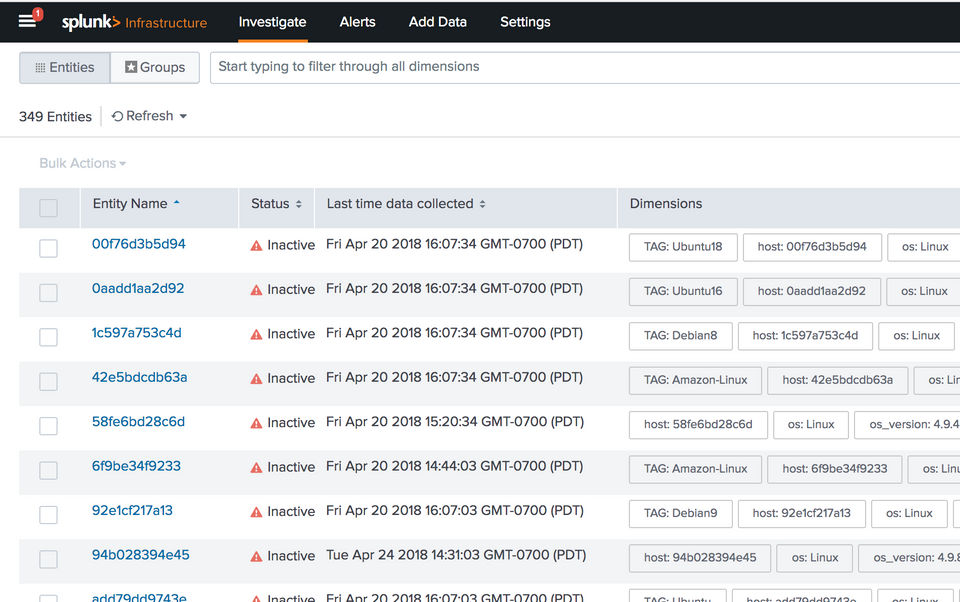Click the circular Refresh icon
This screenshot has width=960, height=602.
point(118,116)
